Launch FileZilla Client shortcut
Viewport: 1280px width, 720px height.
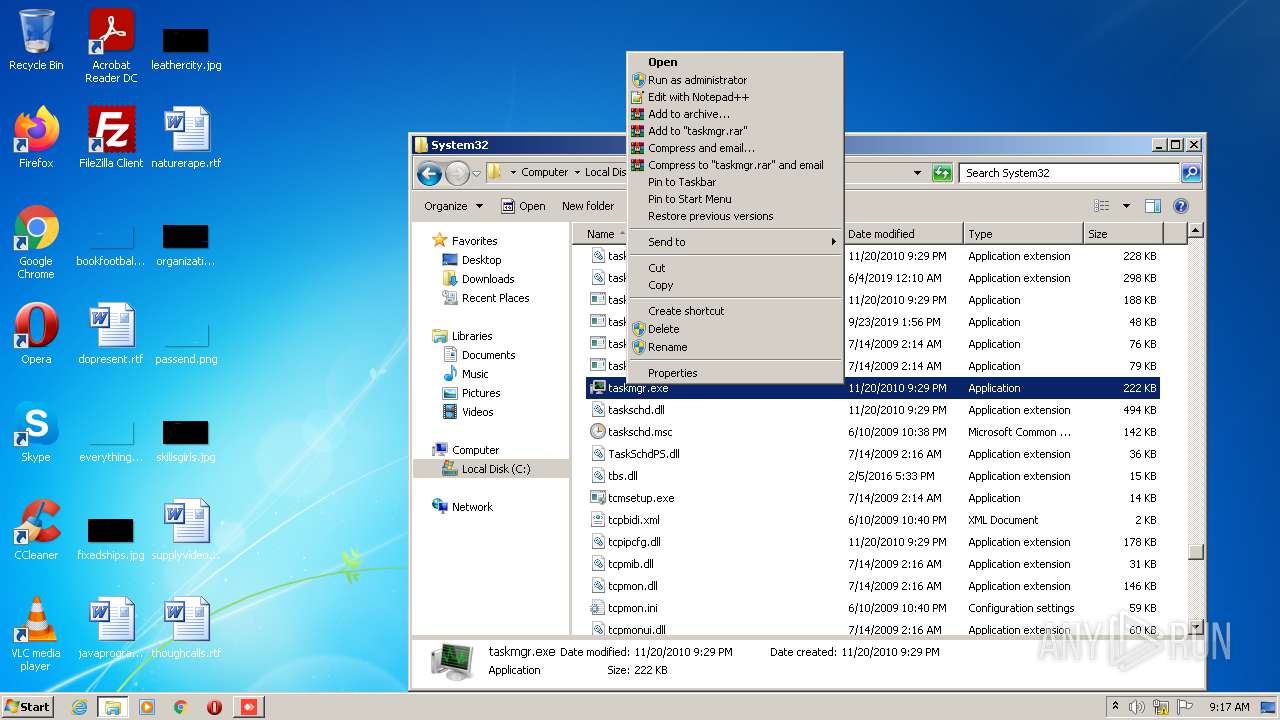pos(111,138)
